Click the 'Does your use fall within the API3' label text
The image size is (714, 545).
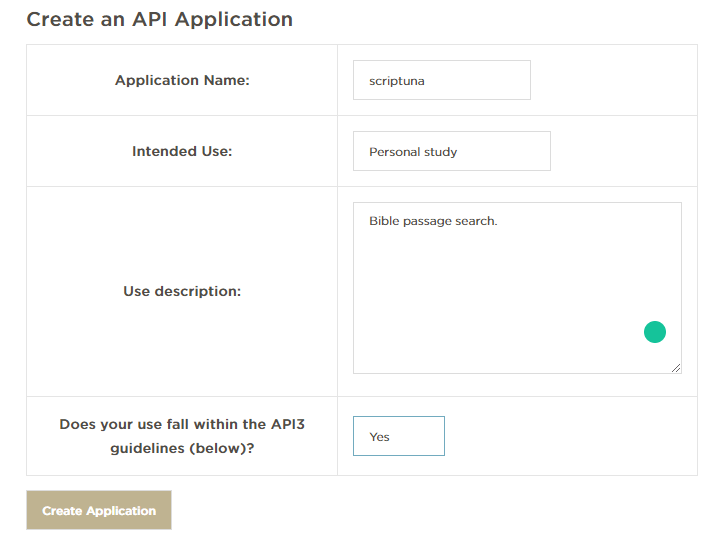click(x=182, y=424)
